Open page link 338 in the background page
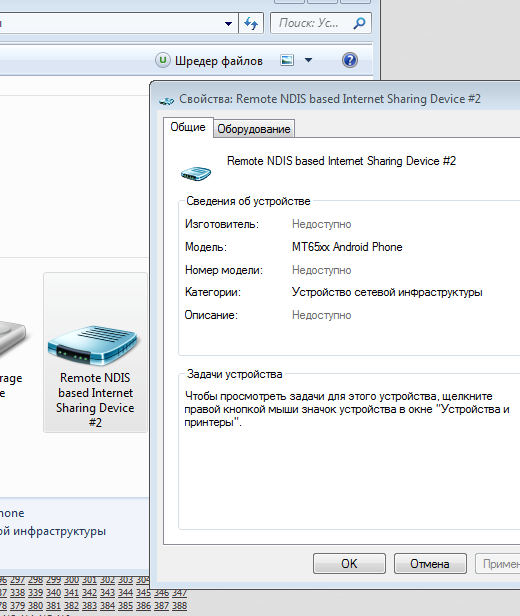Viewport: 520px width, 616px height. [17, 593]
